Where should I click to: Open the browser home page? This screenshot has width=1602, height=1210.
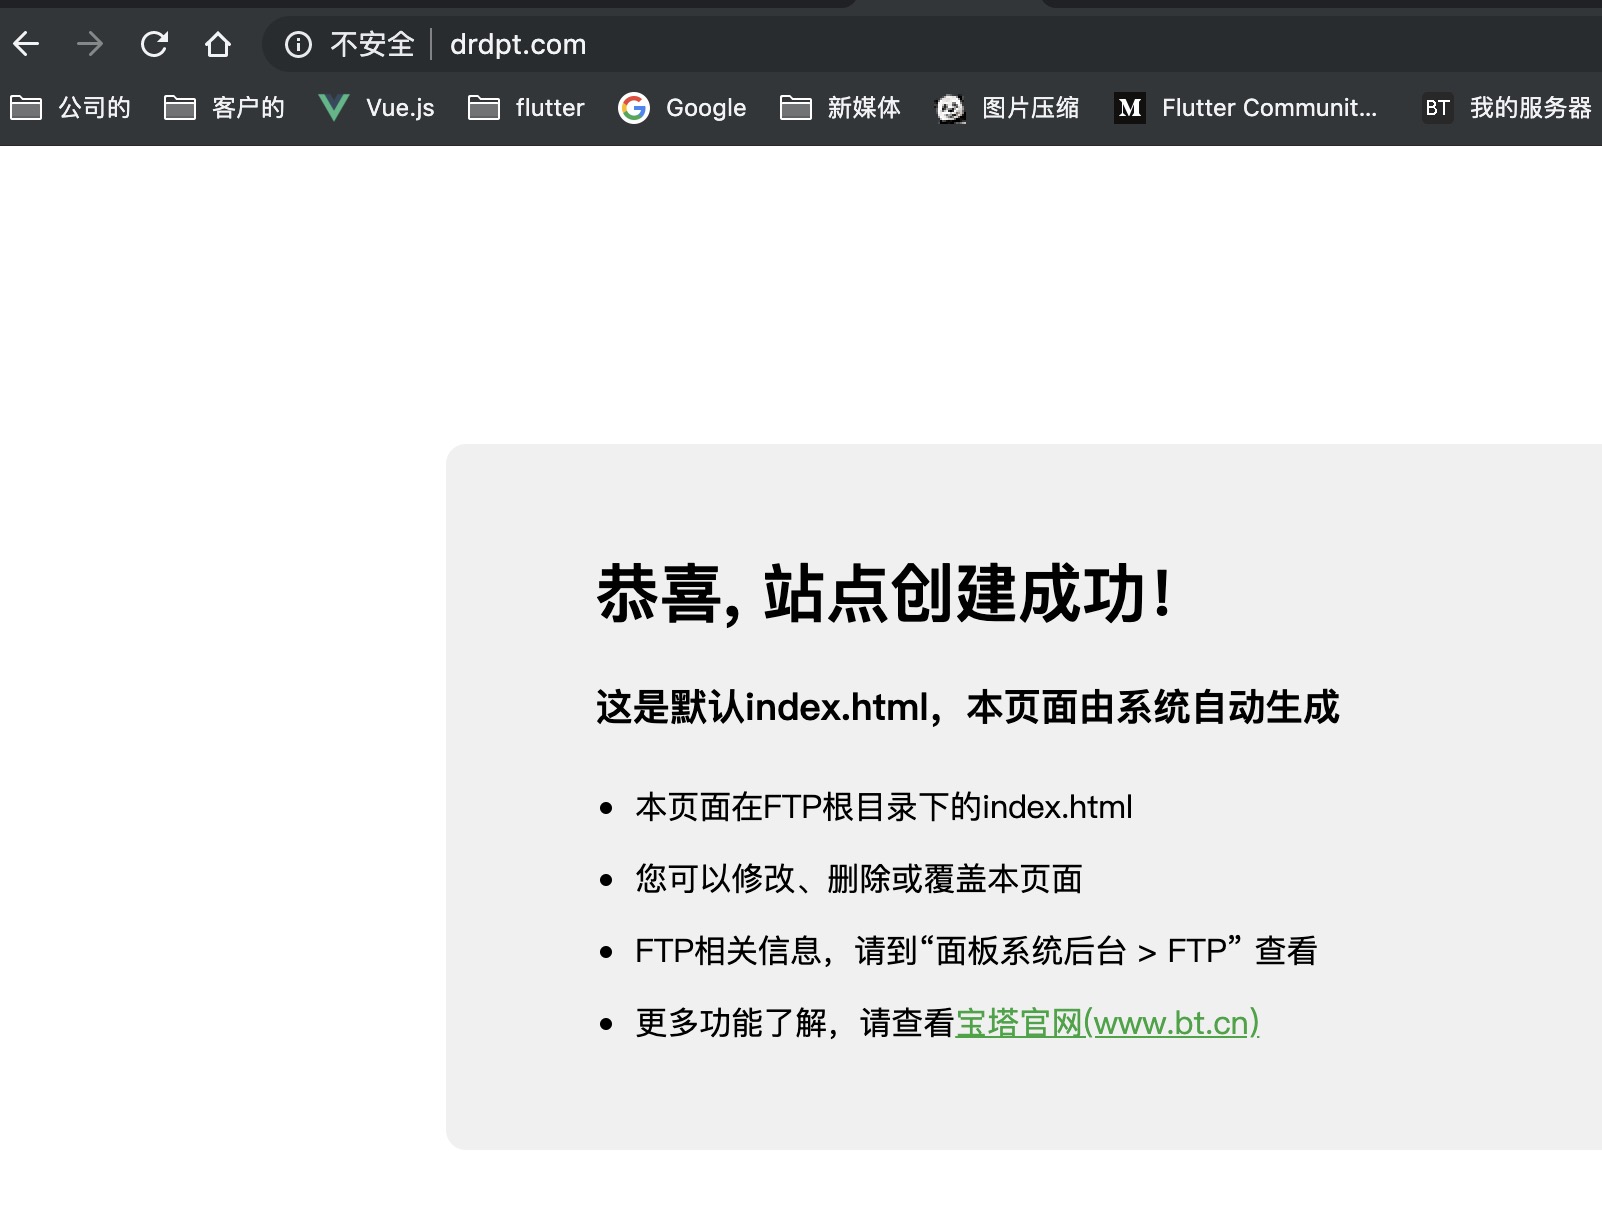[218, 44]
